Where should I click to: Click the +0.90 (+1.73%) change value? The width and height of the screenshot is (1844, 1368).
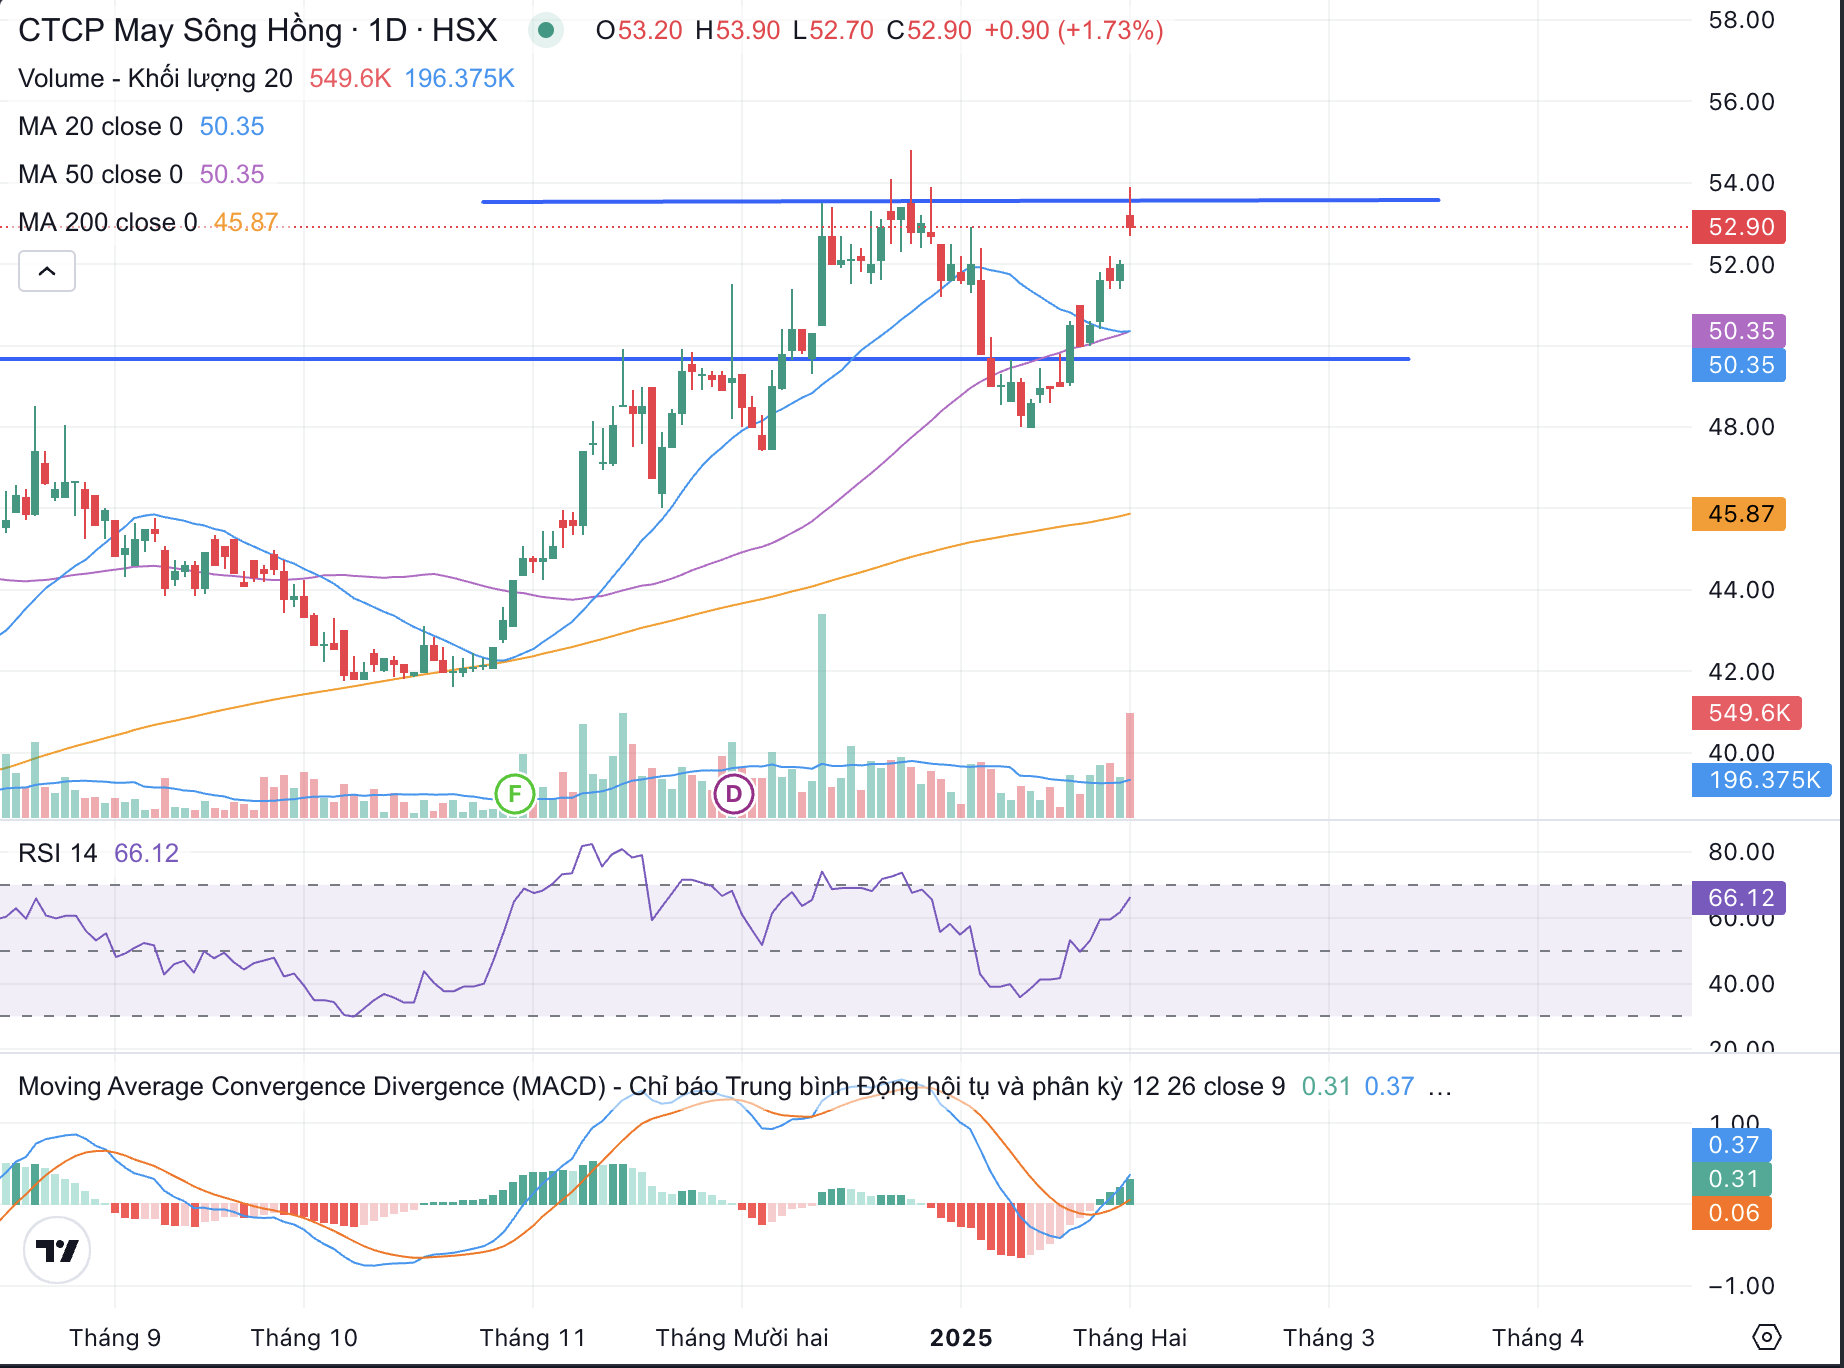[x=1074, y=30]
